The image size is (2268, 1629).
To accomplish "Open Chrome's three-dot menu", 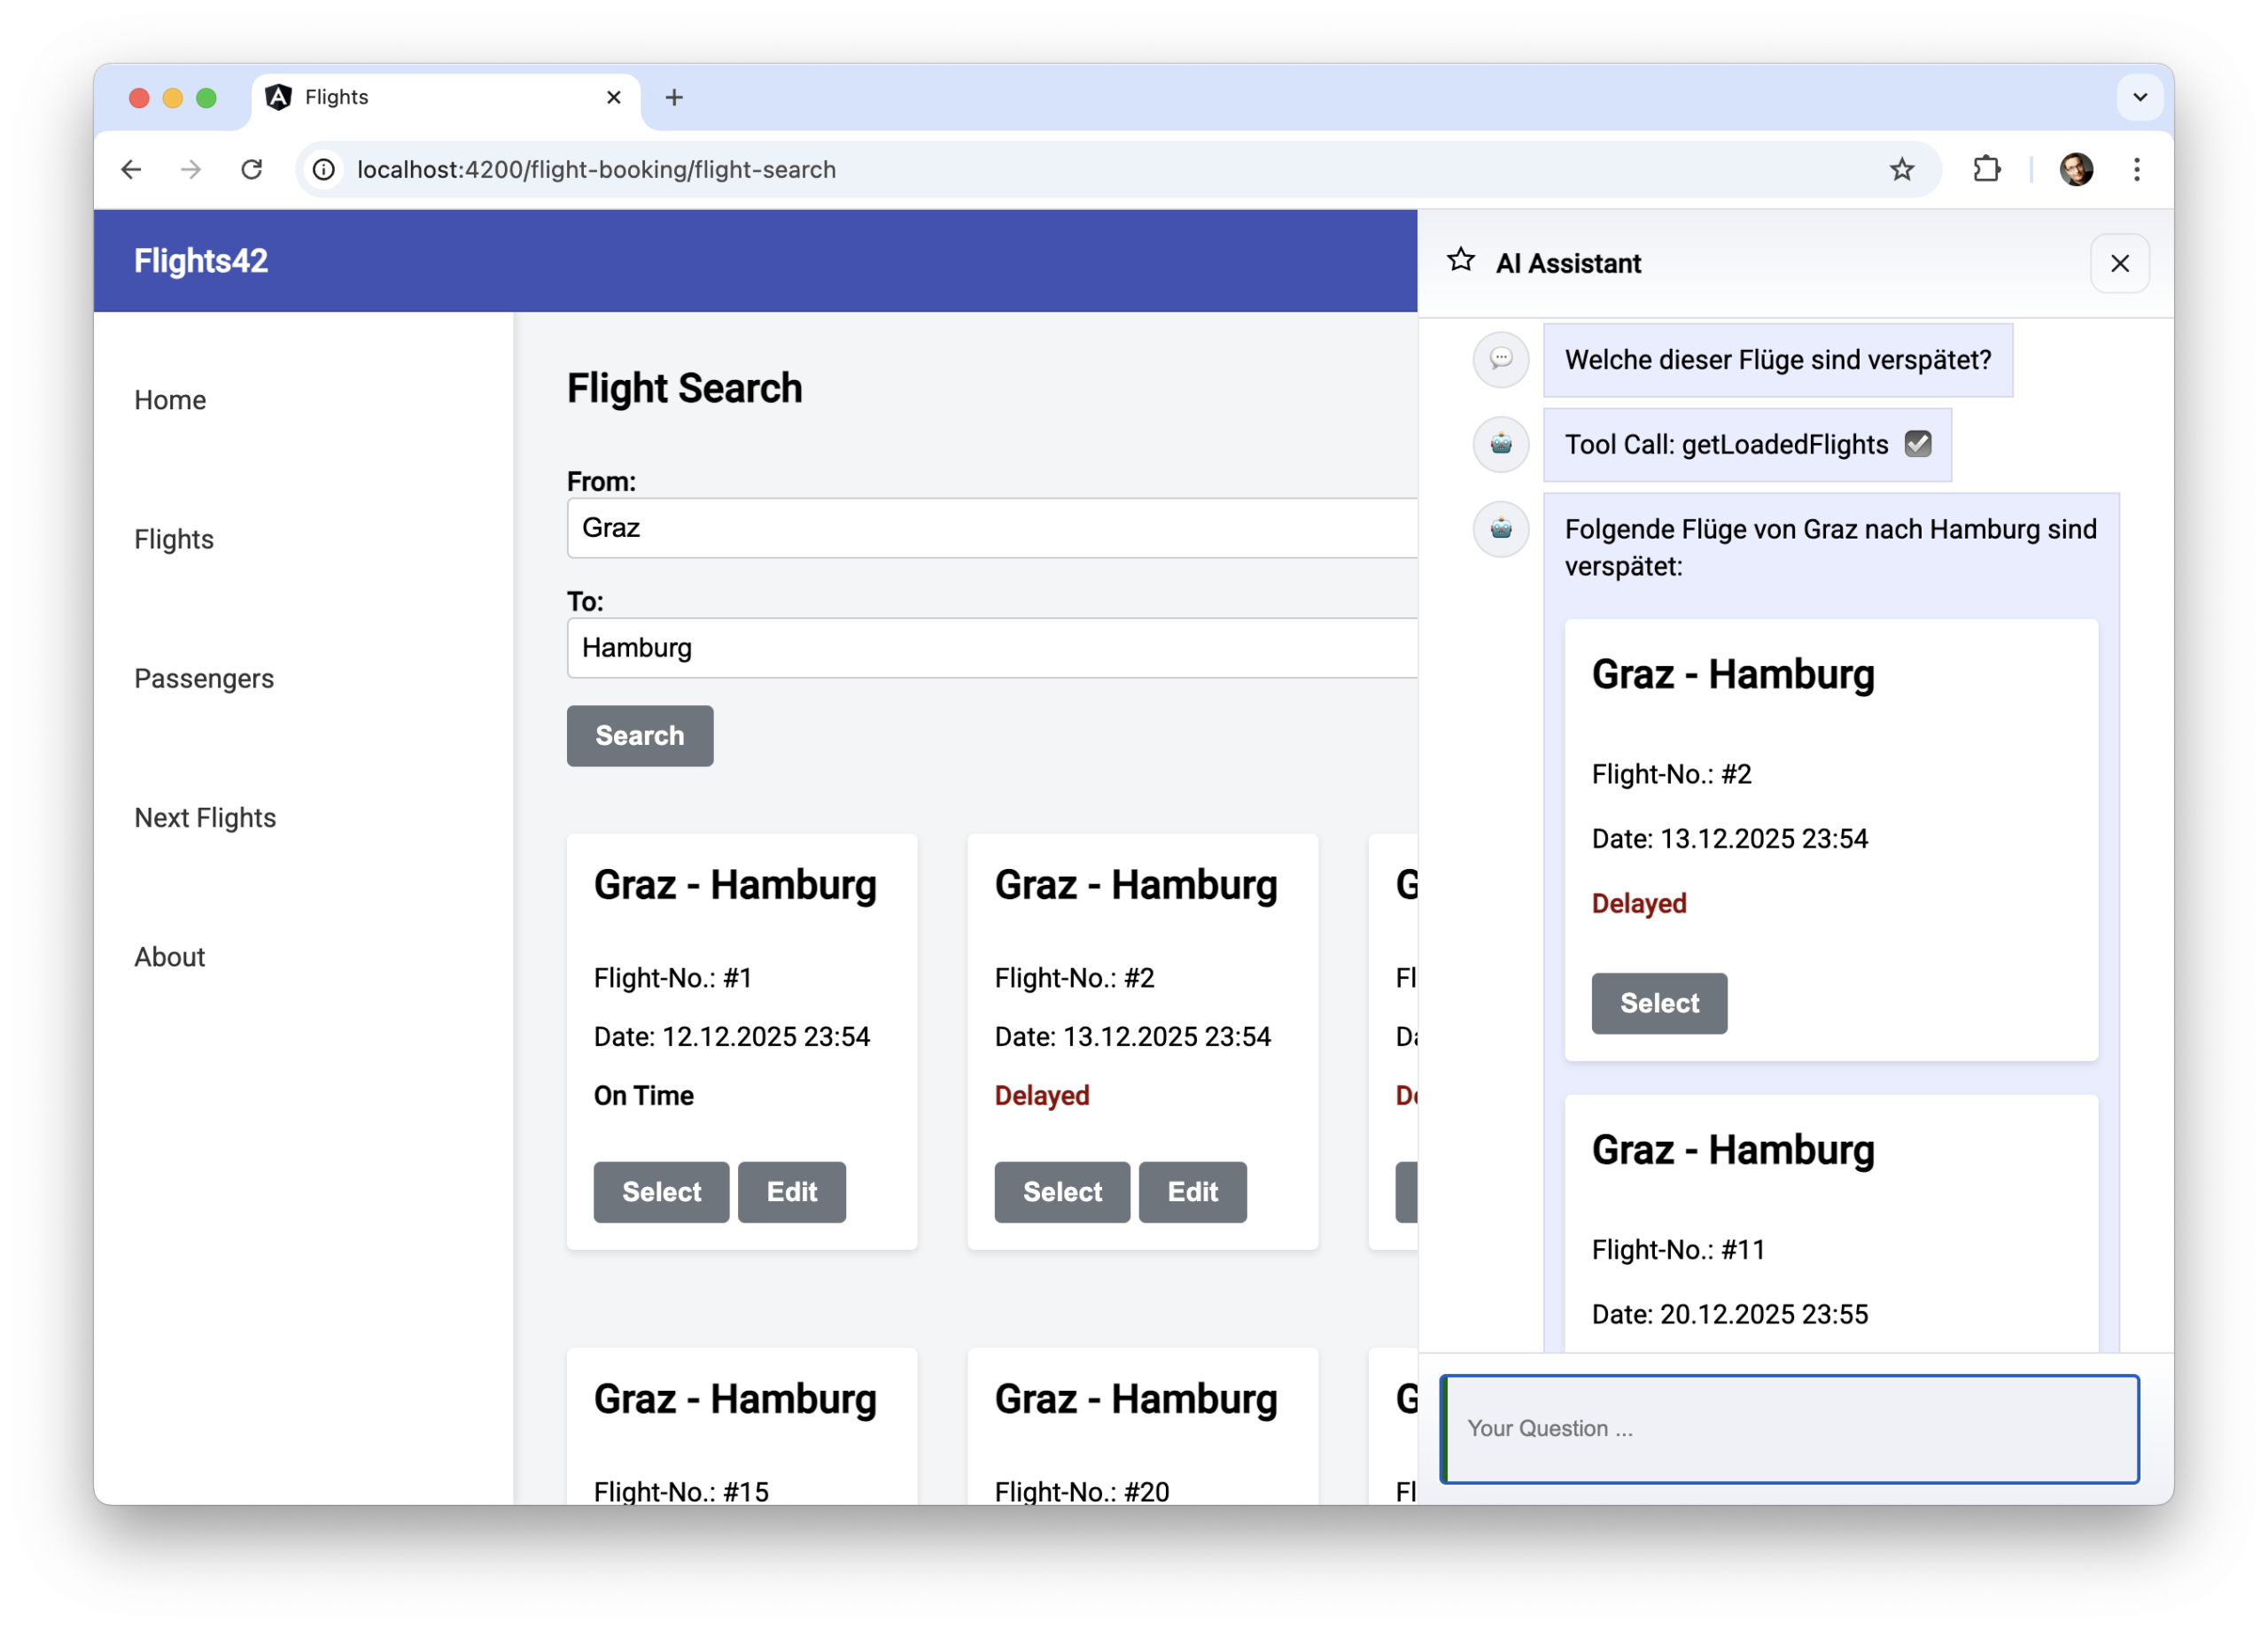I will (x=2137, y=170).
